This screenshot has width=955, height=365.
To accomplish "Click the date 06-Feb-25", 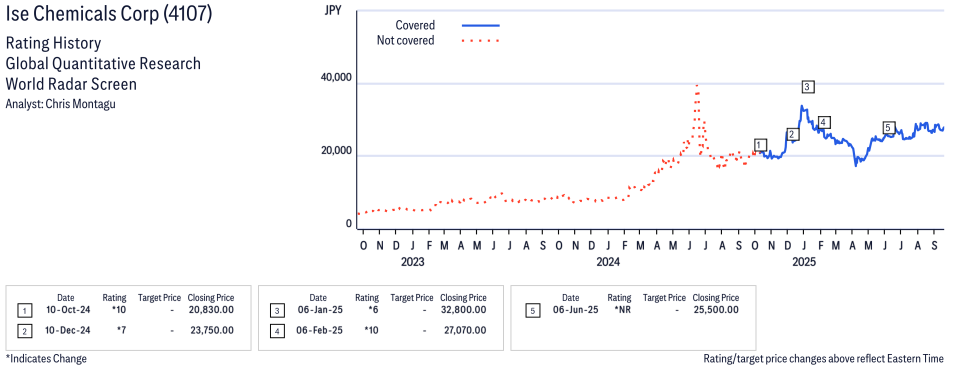I will (x=319, y=330).
